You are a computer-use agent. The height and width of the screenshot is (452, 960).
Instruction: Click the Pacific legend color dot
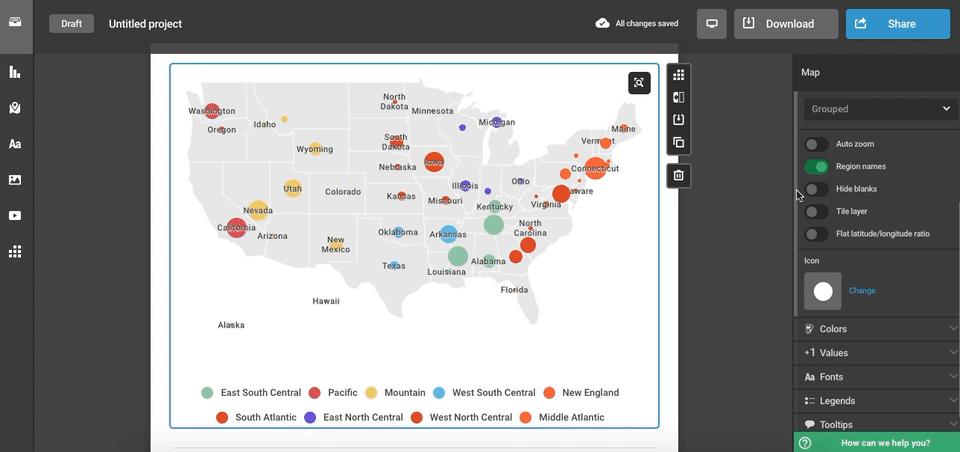(314, 393)
